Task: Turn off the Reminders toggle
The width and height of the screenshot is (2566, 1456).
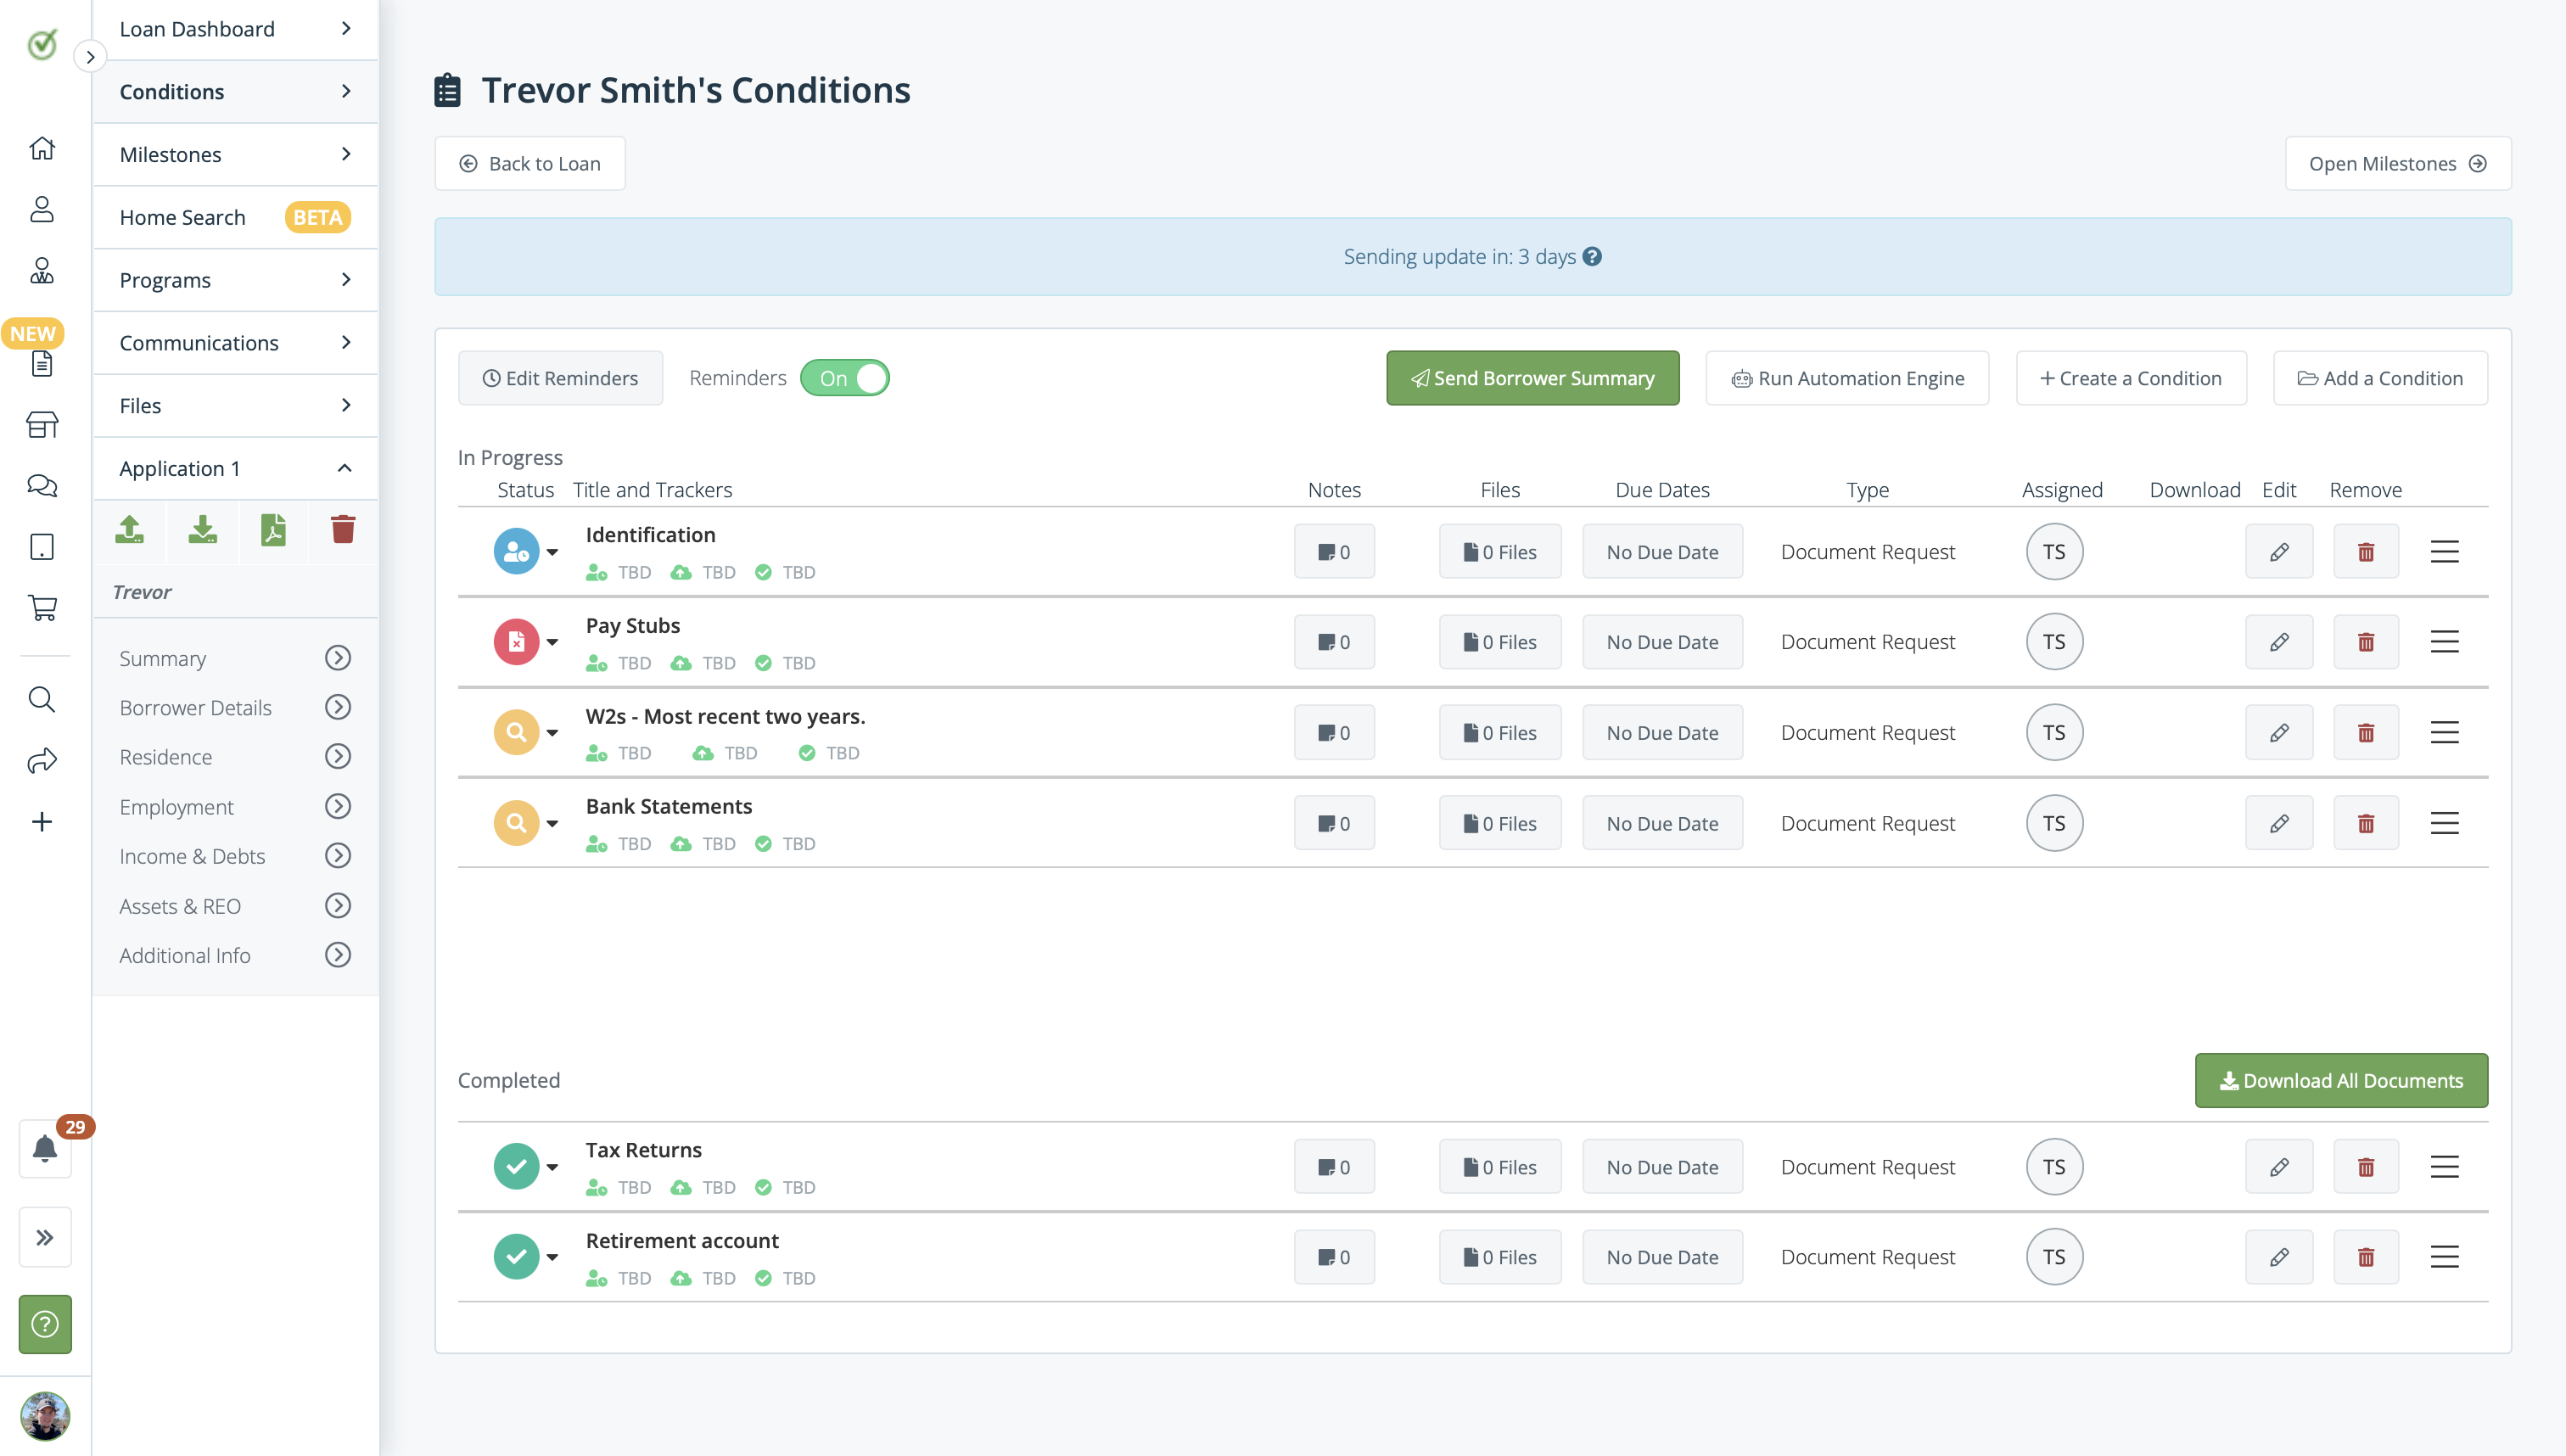Action: (845, 378)
